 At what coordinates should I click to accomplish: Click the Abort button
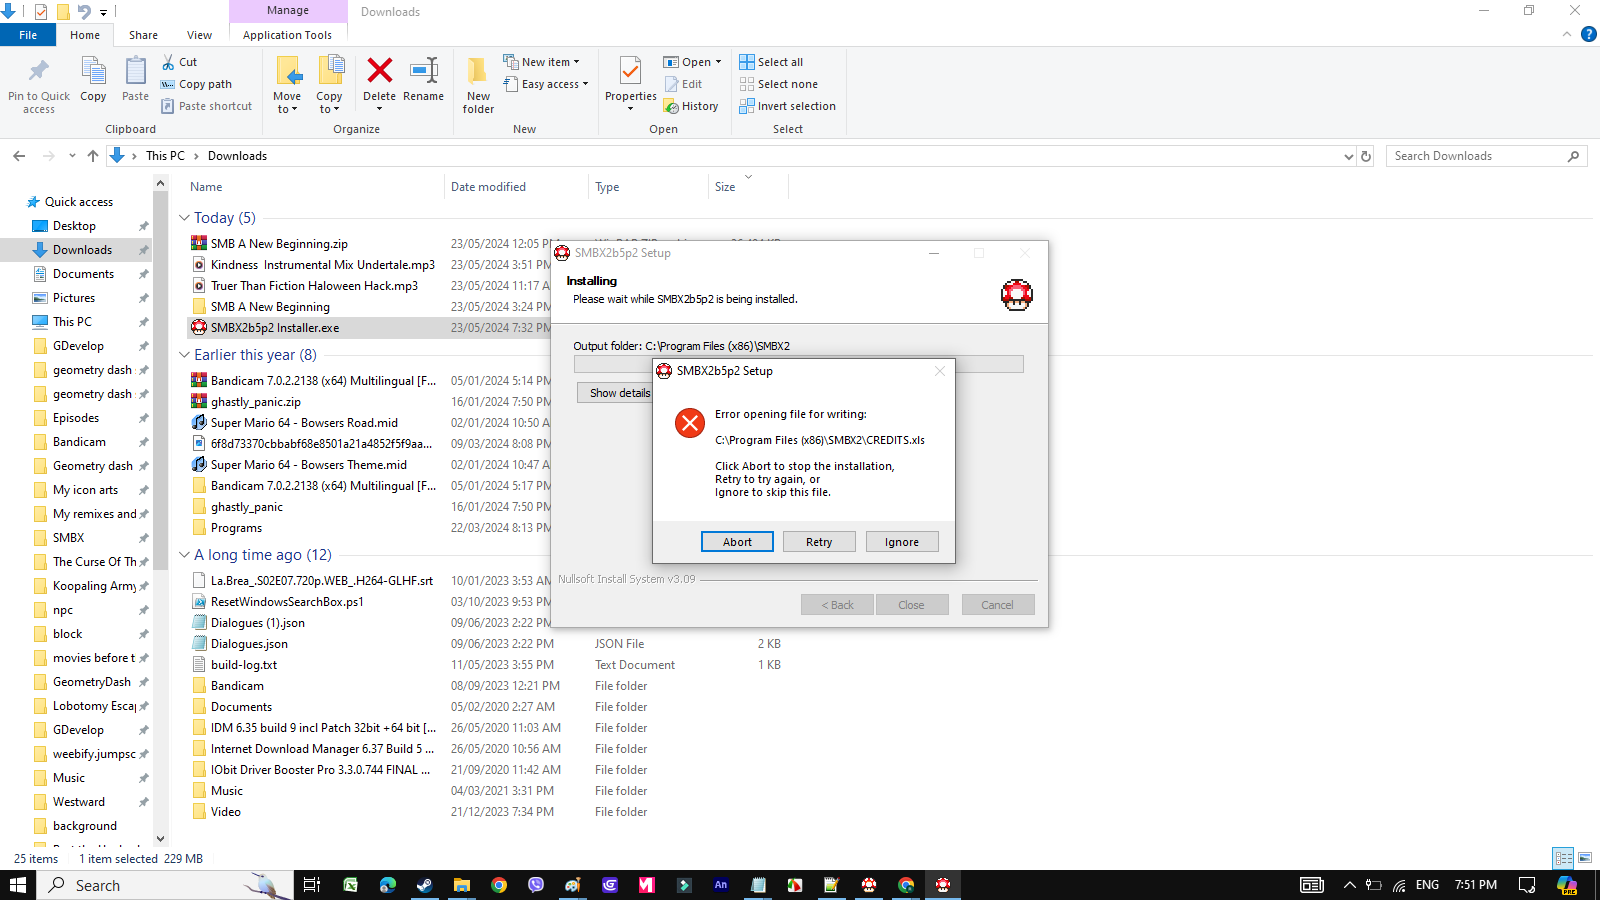coord(737,541)
